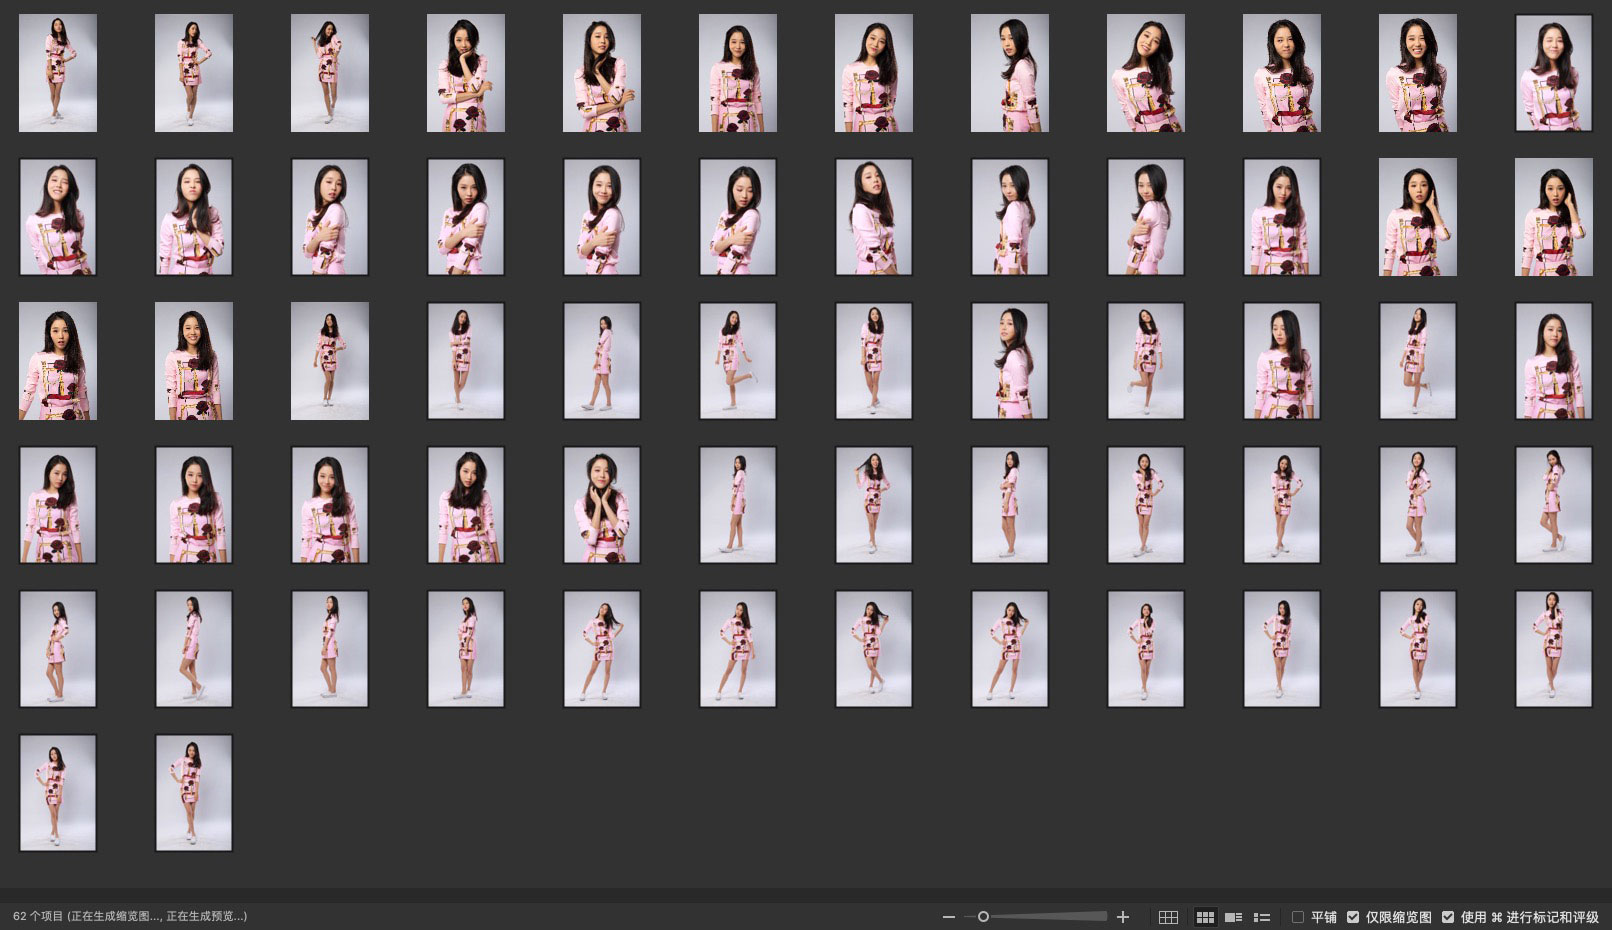Click the 62 个项目 status text

tap(130, 916)
